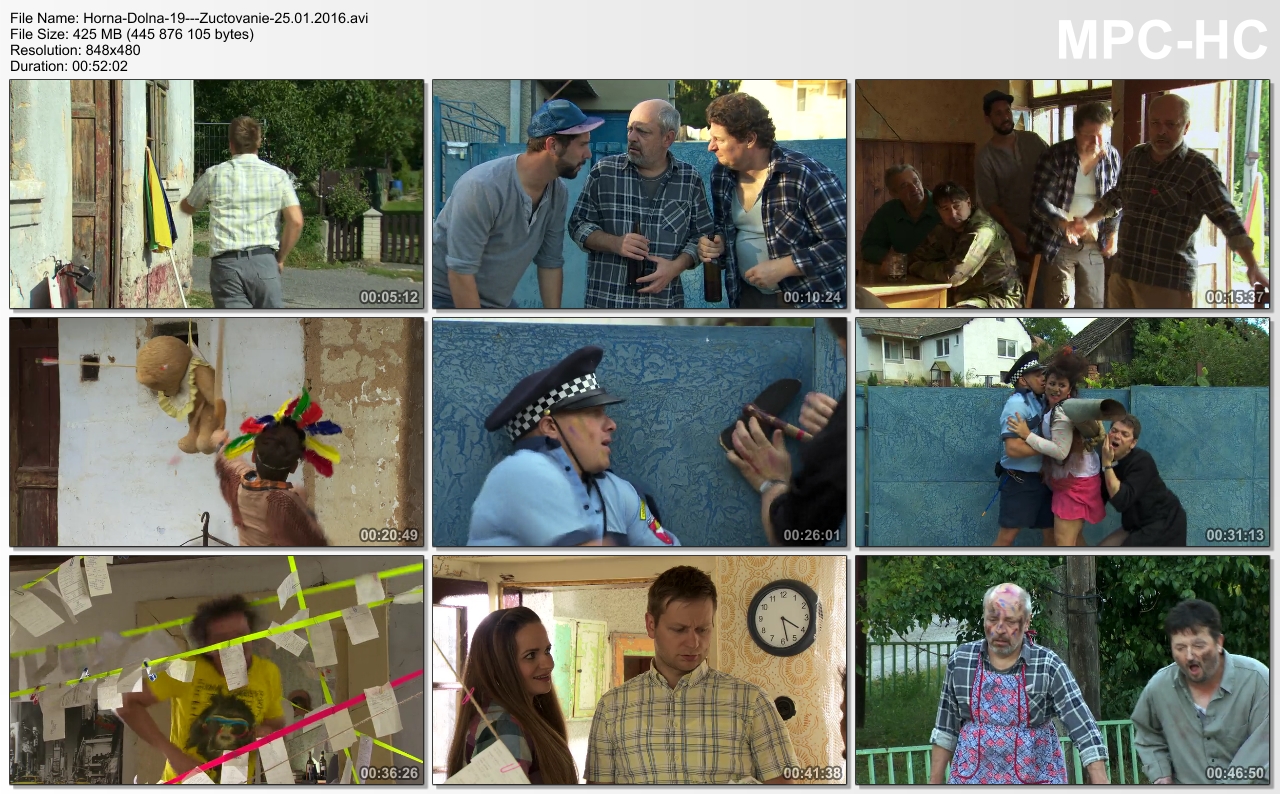The height and width of the screenshot is (794, 1280).
Task: Click the 00:20:49 timestamp label
Action: (389, 535)
